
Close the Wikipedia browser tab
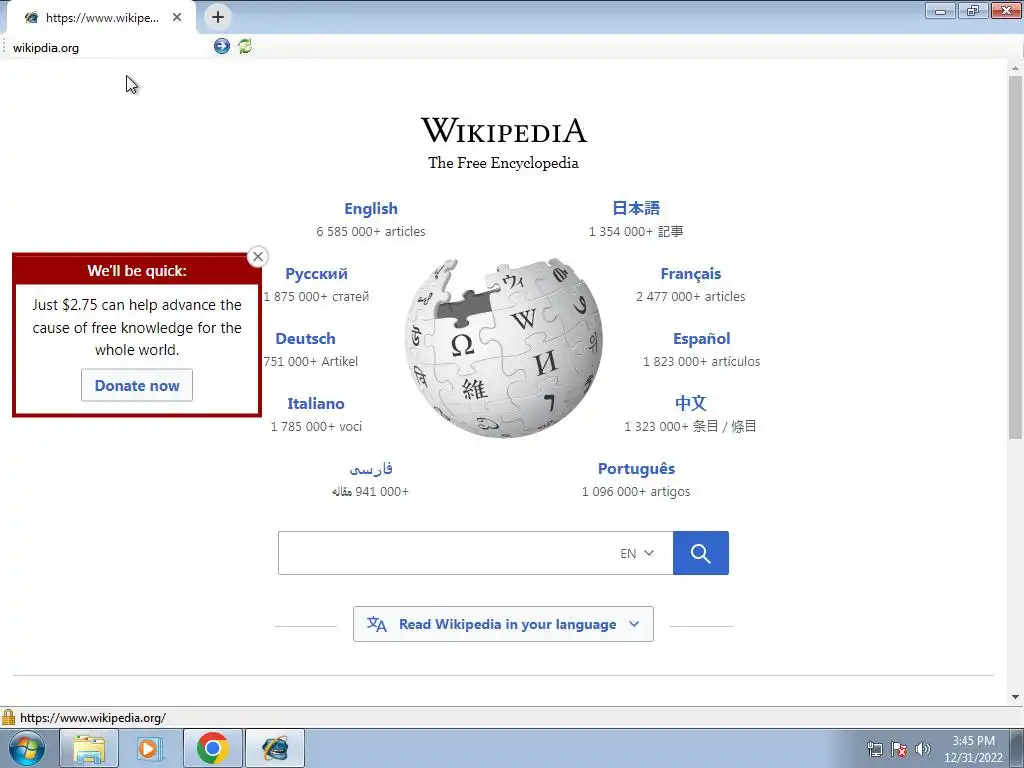[x=177, y=18]
